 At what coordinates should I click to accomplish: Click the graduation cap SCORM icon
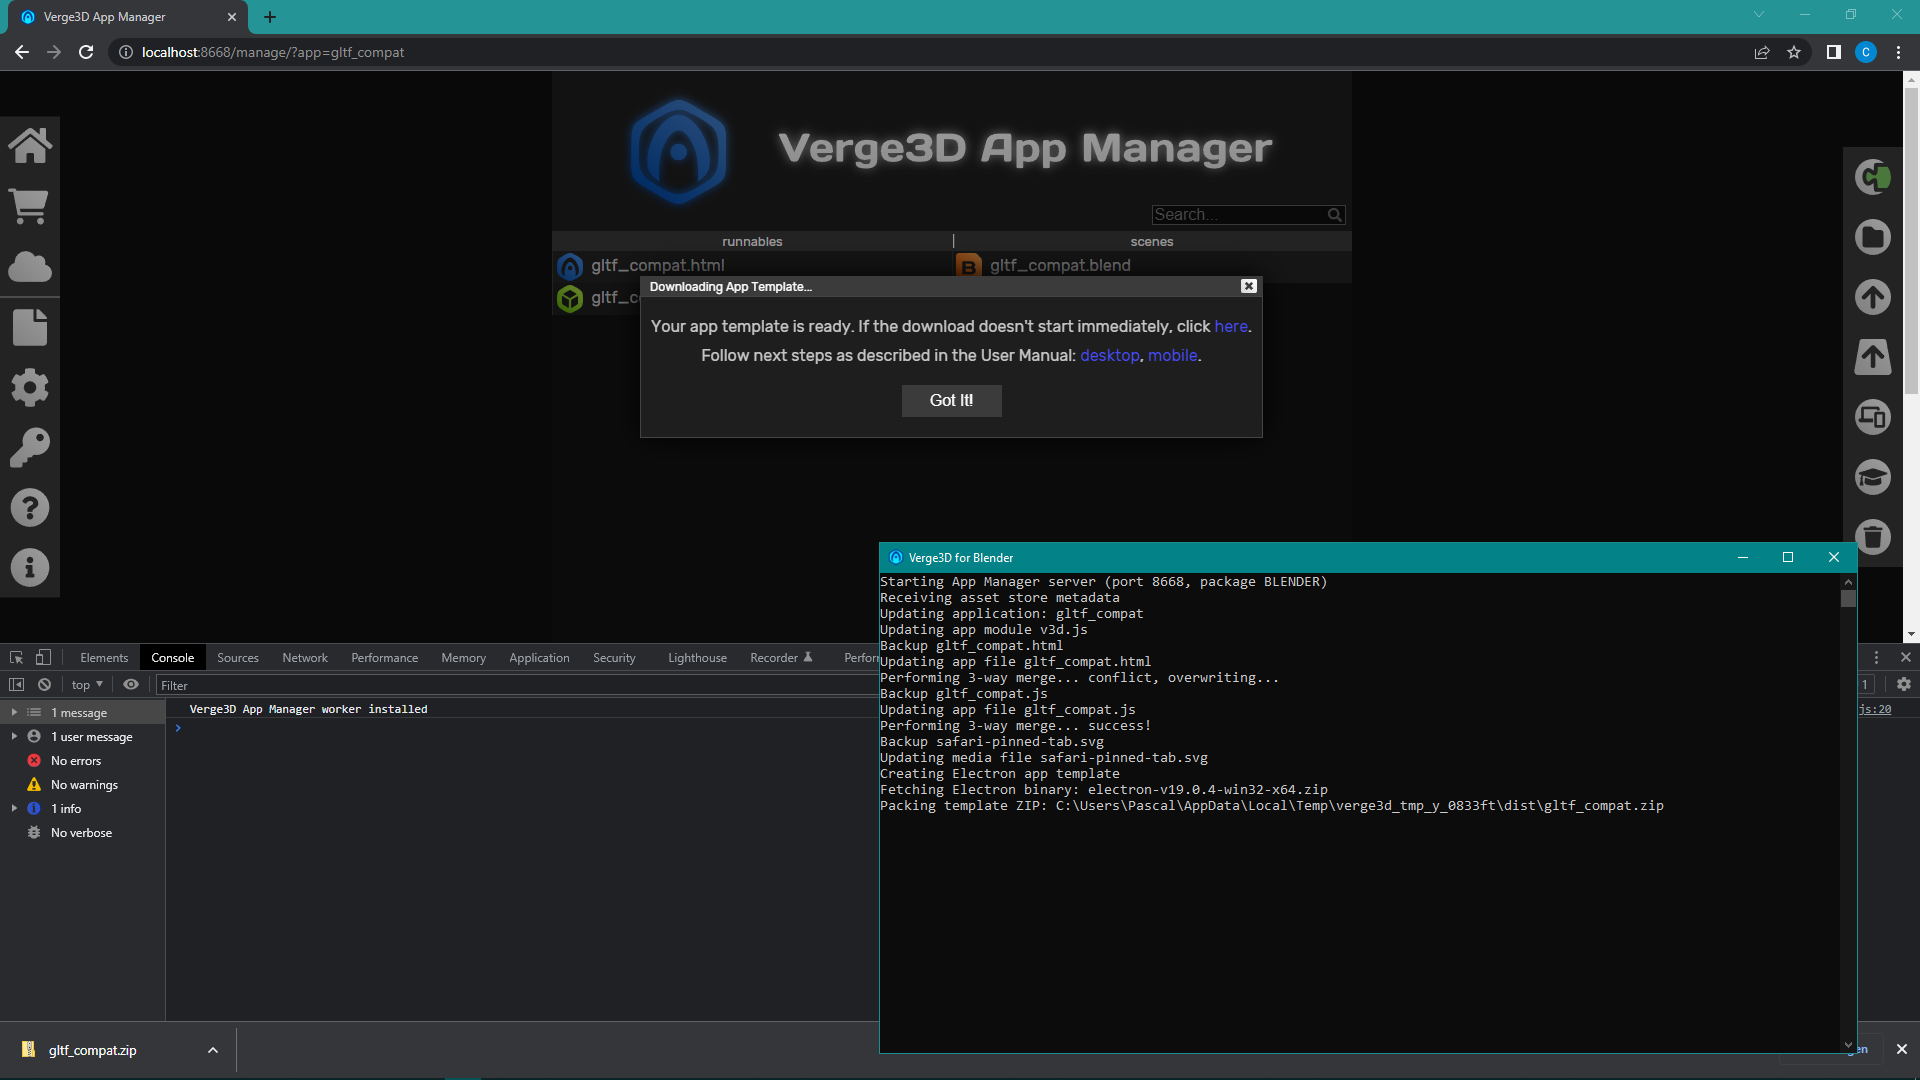pos(1873,477)
